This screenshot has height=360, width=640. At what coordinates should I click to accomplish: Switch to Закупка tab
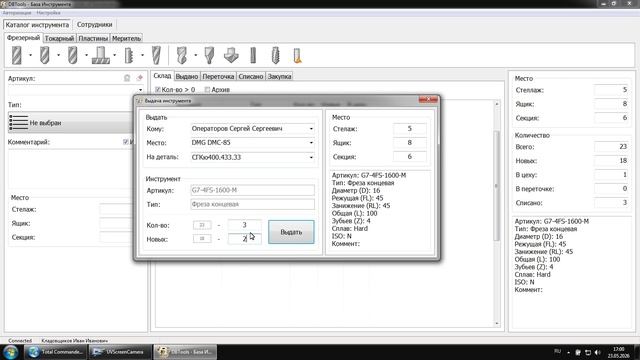point(279,76)
